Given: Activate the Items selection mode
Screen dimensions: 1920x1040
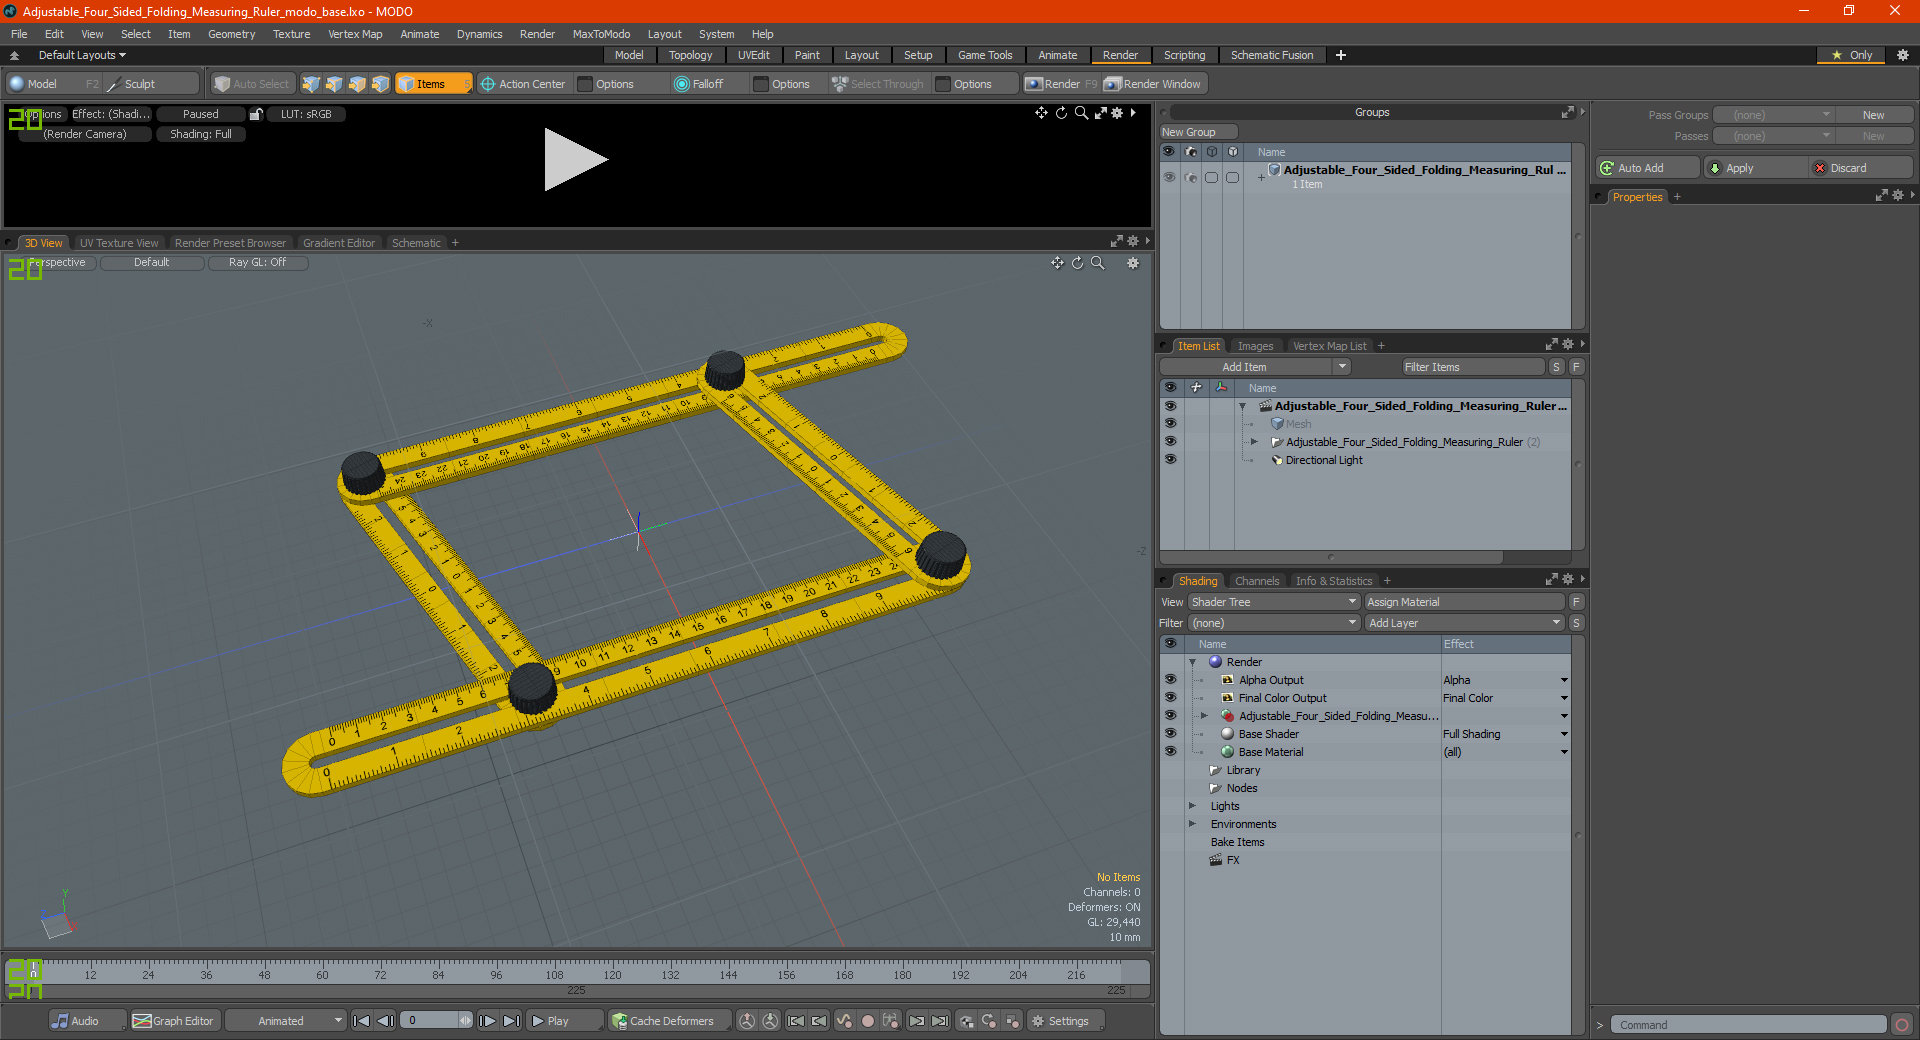Looking at the screenshot, I should [x=433, y=84].
